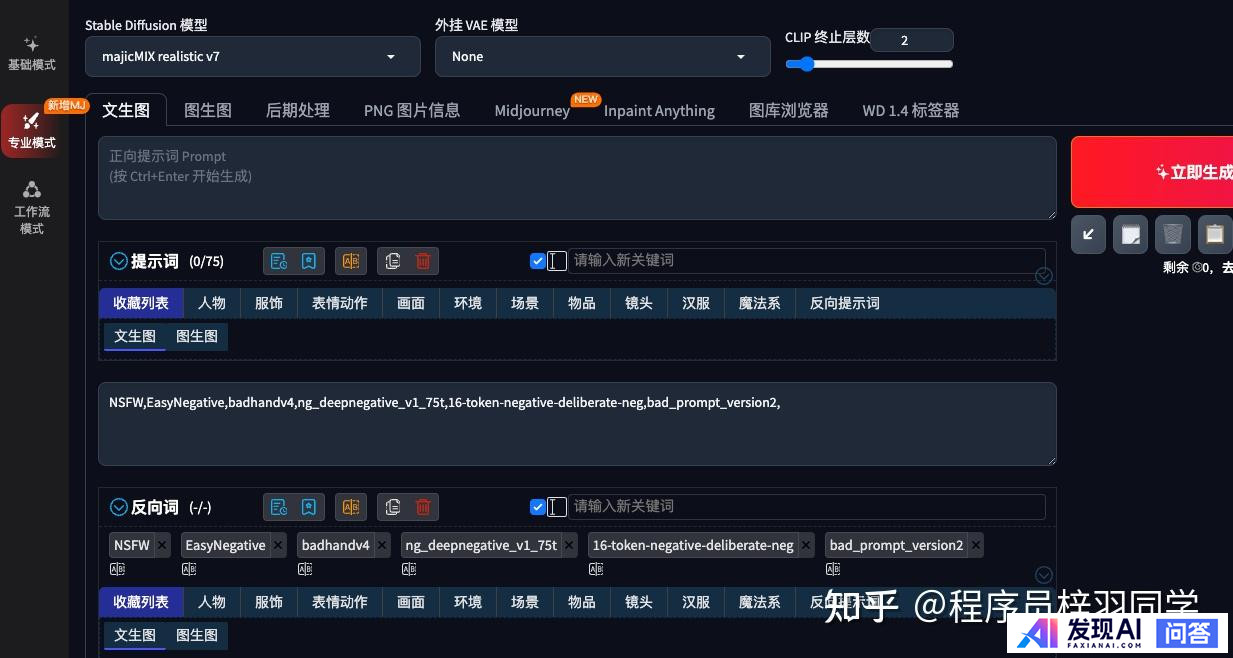Image resolution: width=1233 pixels, height=658 pixels.
Task: Click 反向词 请输入新关键词 input field
Action: (x=806, y=506)
